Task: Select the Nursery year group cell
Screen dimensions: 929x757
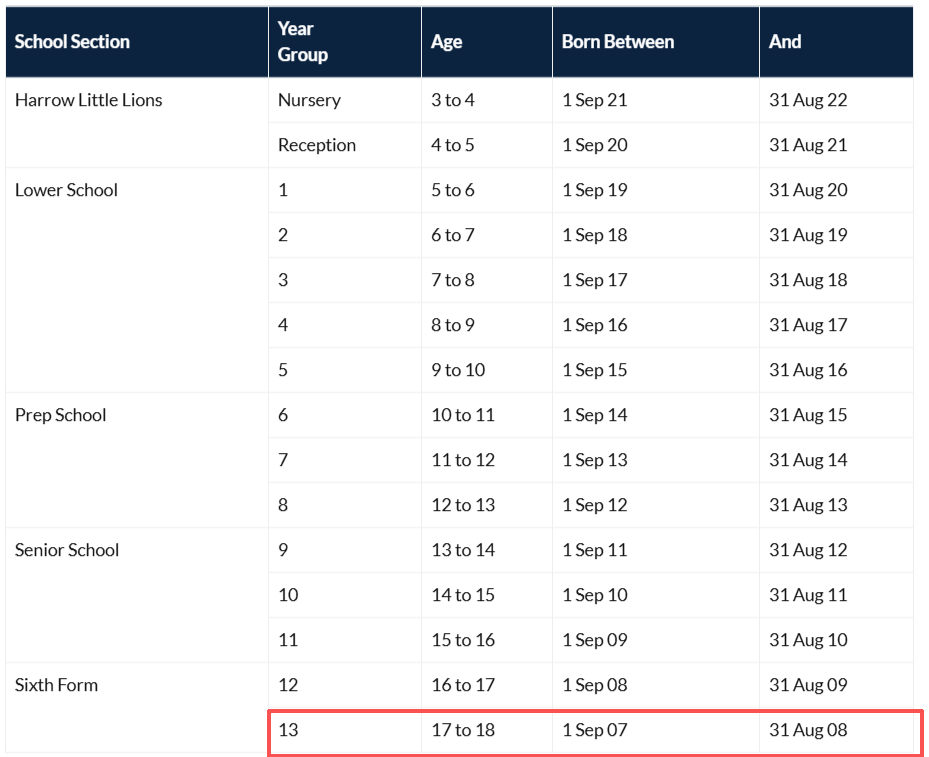Action: (309, 100)
